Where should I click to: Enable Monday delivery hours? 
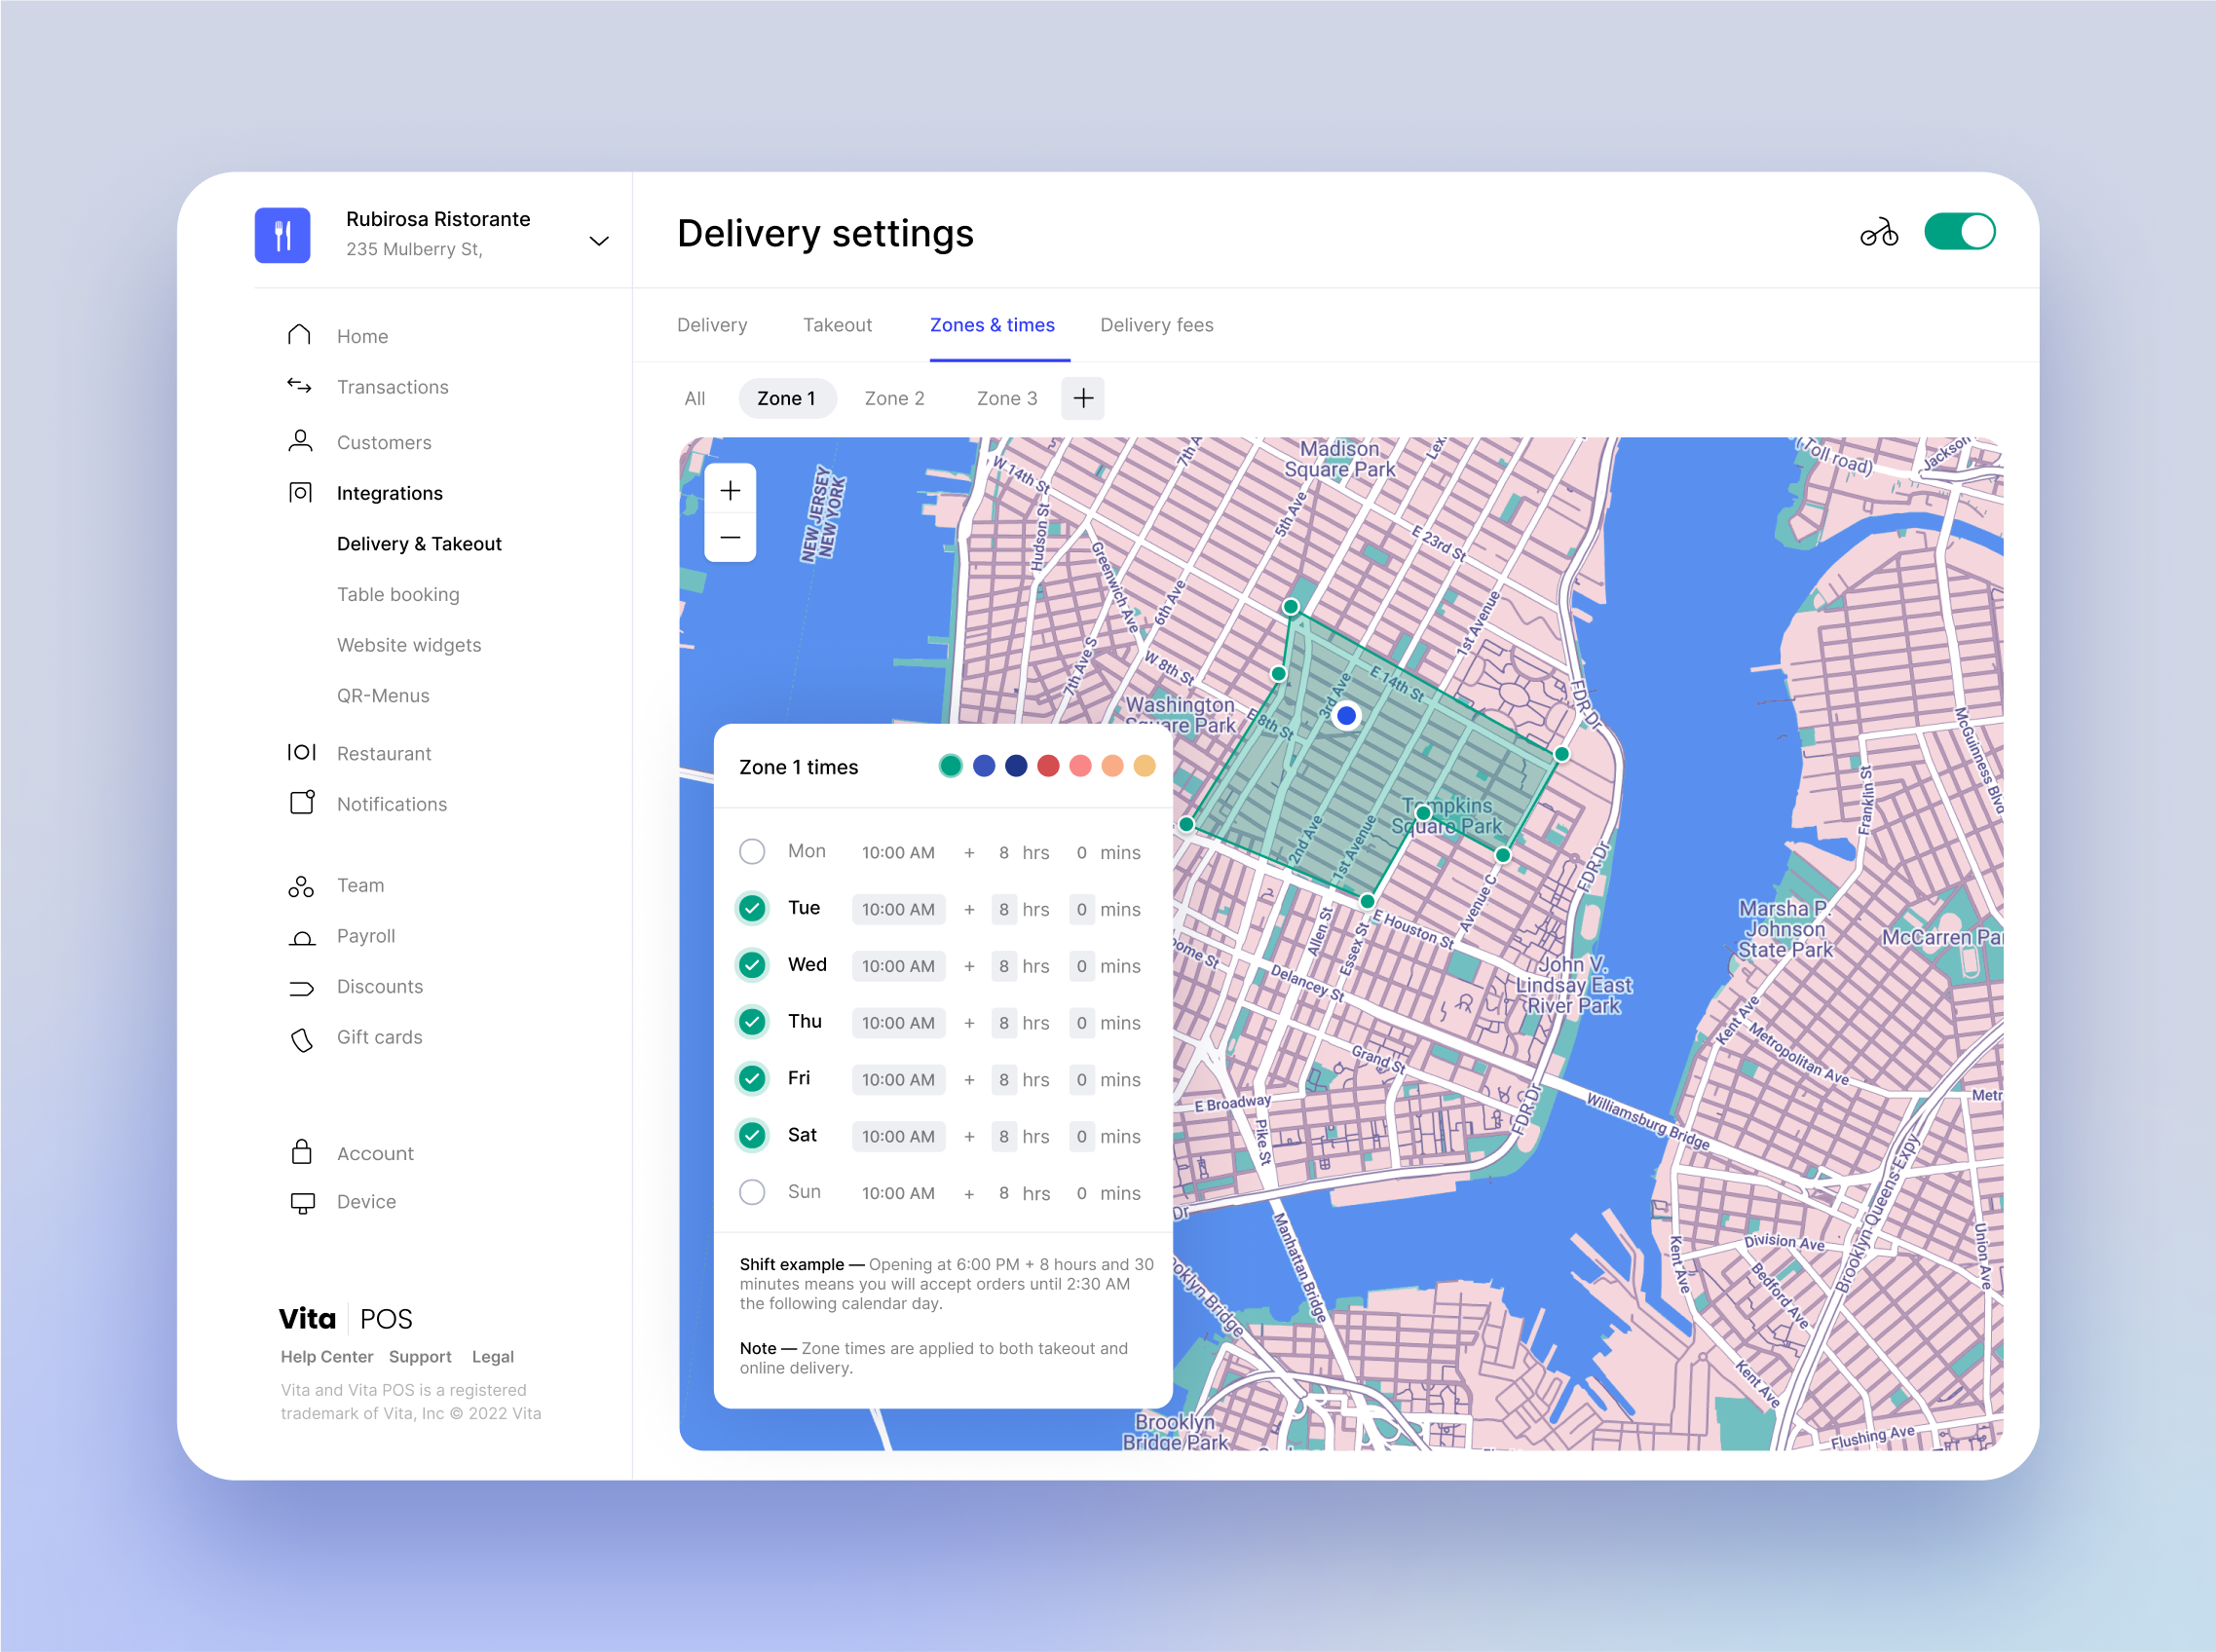(x=752, y=851)
